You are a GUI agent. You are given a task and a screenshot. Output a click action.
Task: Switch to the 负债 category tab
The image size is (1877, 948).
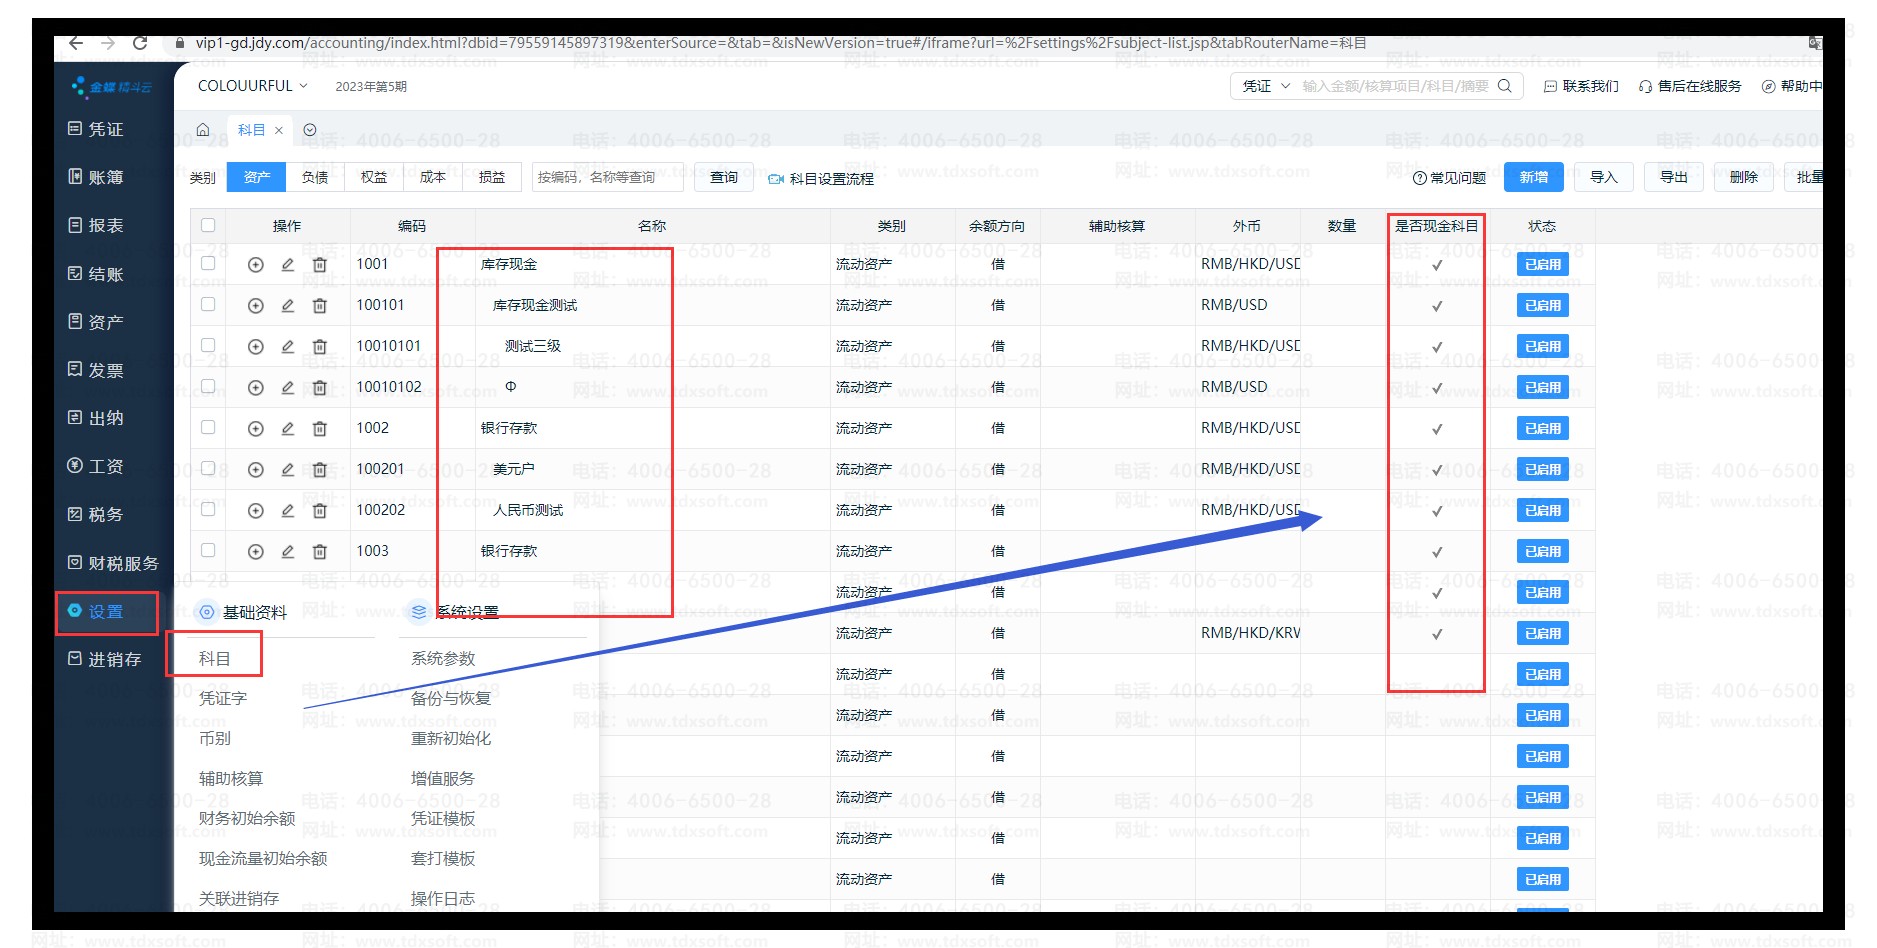[x=315, y=177]
